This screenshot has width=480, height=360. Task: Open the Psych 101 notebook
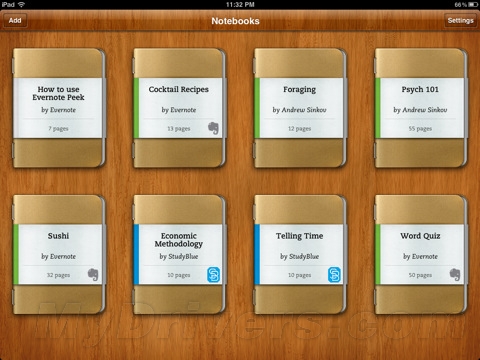click(421, 108)
